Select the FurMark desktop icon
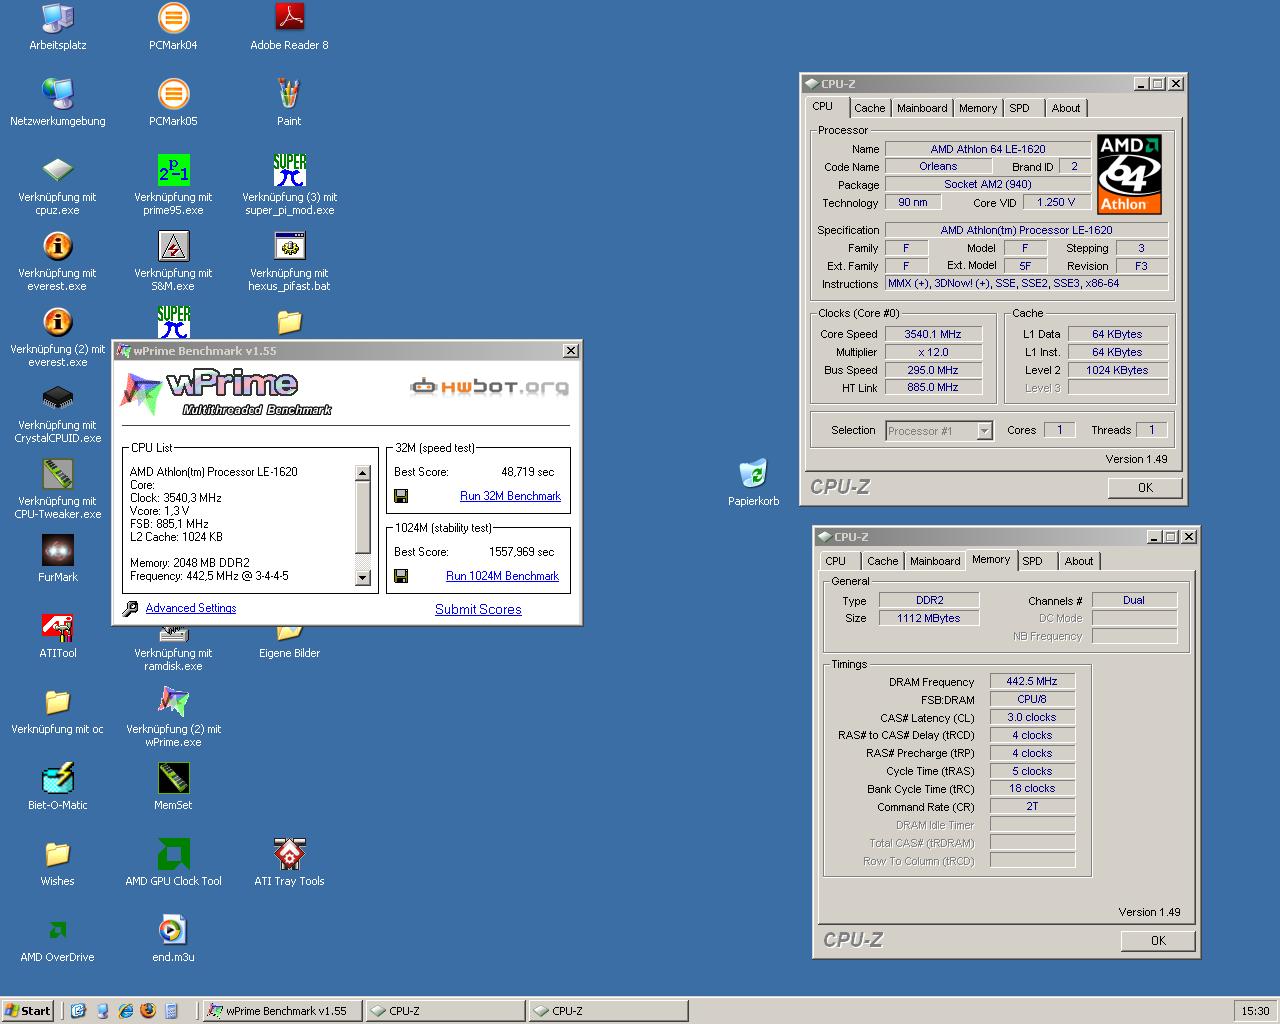Screen dimensions: 1280x1024 57,550
